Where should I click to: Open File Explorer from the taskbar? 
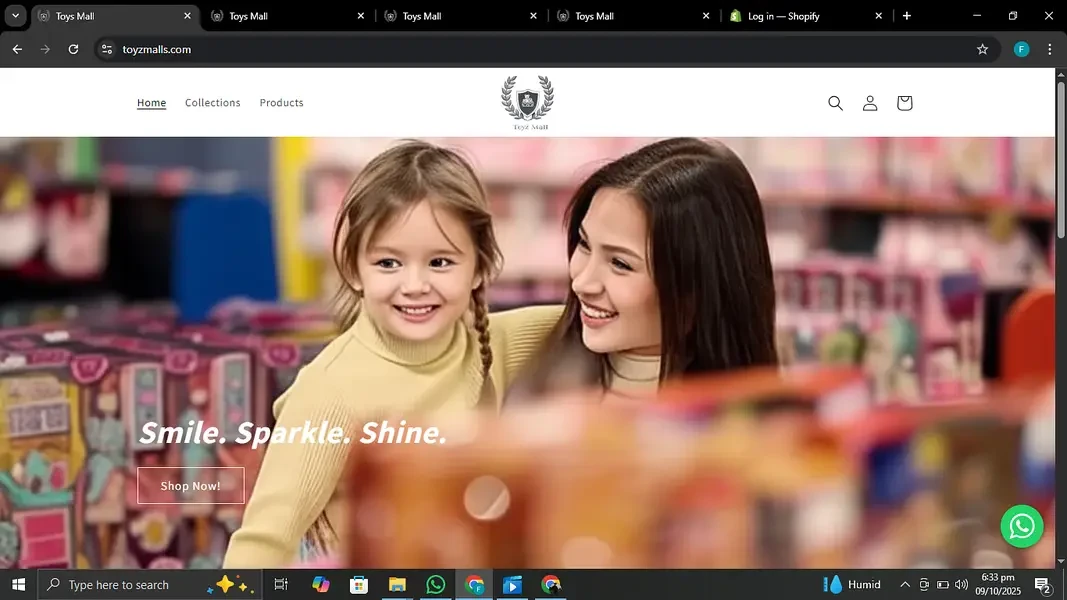[397, 585]
